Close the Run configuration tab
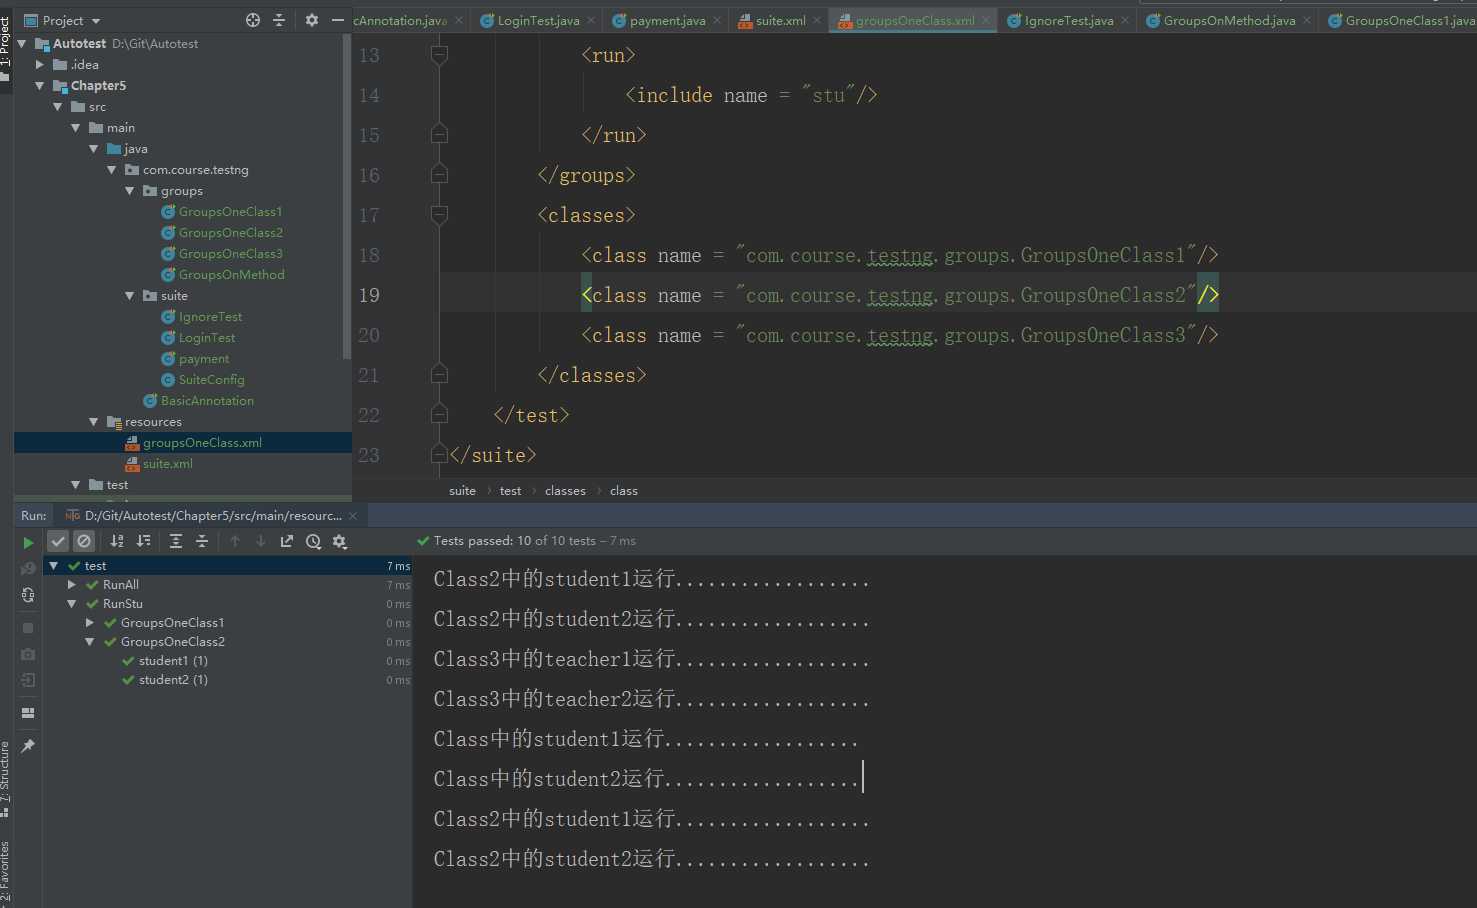The width and height of the screenshot is (1477, 908). coord(353,516)
